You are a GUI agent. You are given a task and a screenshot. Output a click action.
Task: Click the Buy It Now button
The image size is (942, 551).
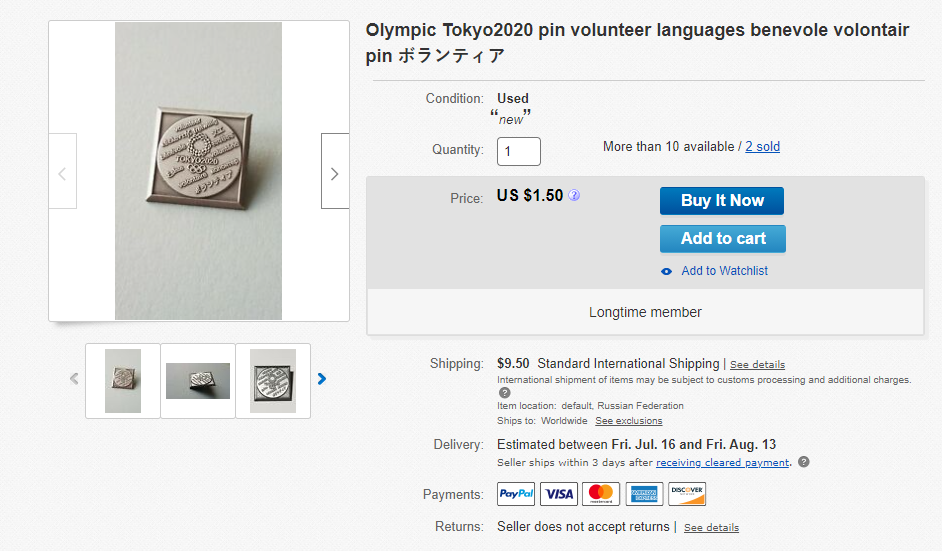tap(721, 200)
